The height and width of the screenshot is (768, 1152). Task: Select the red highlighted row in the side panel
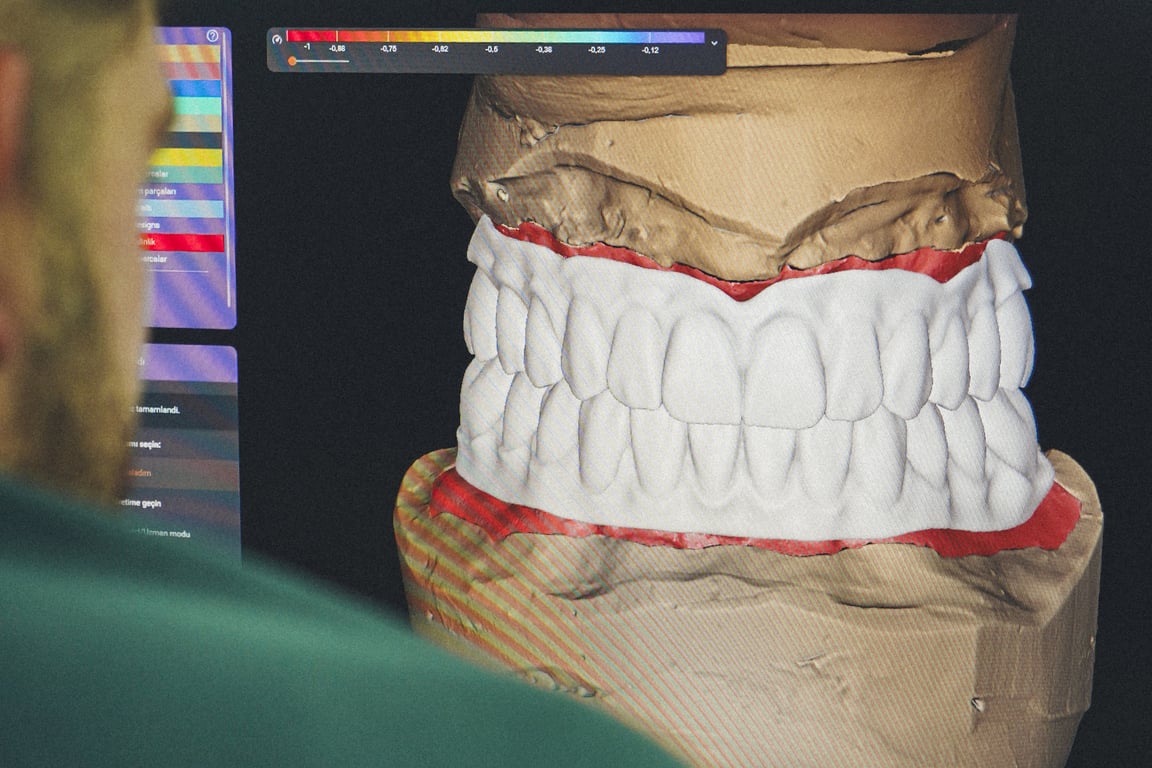[x=181, y=243]
